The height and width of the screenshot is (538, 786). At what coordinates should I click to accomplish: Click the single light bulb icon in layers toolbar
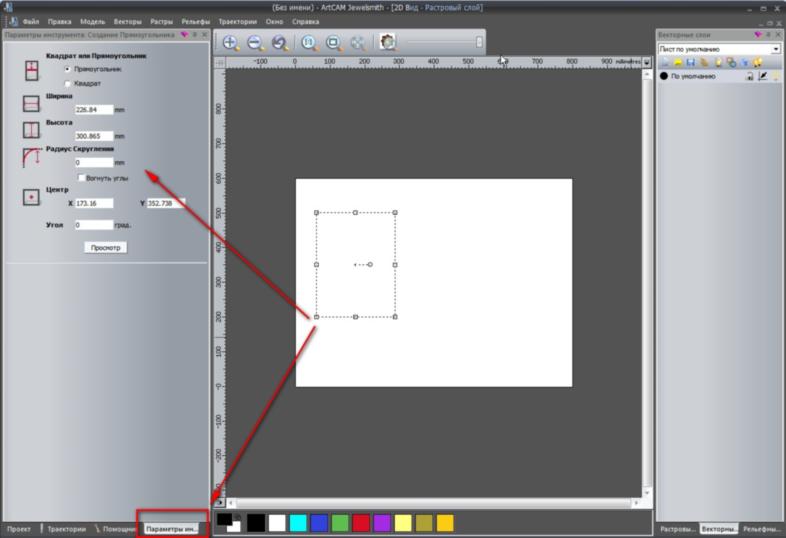718,62
